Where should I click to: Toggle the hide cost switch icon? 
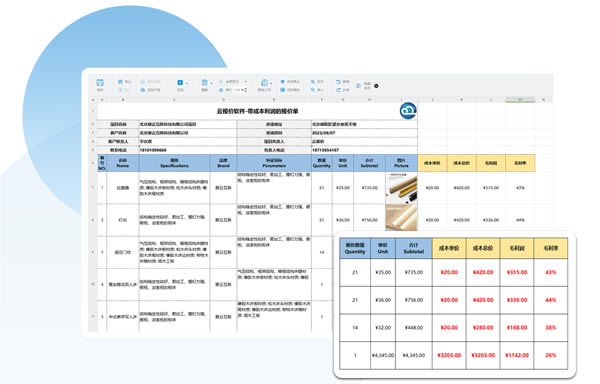(x=359, y=86)
